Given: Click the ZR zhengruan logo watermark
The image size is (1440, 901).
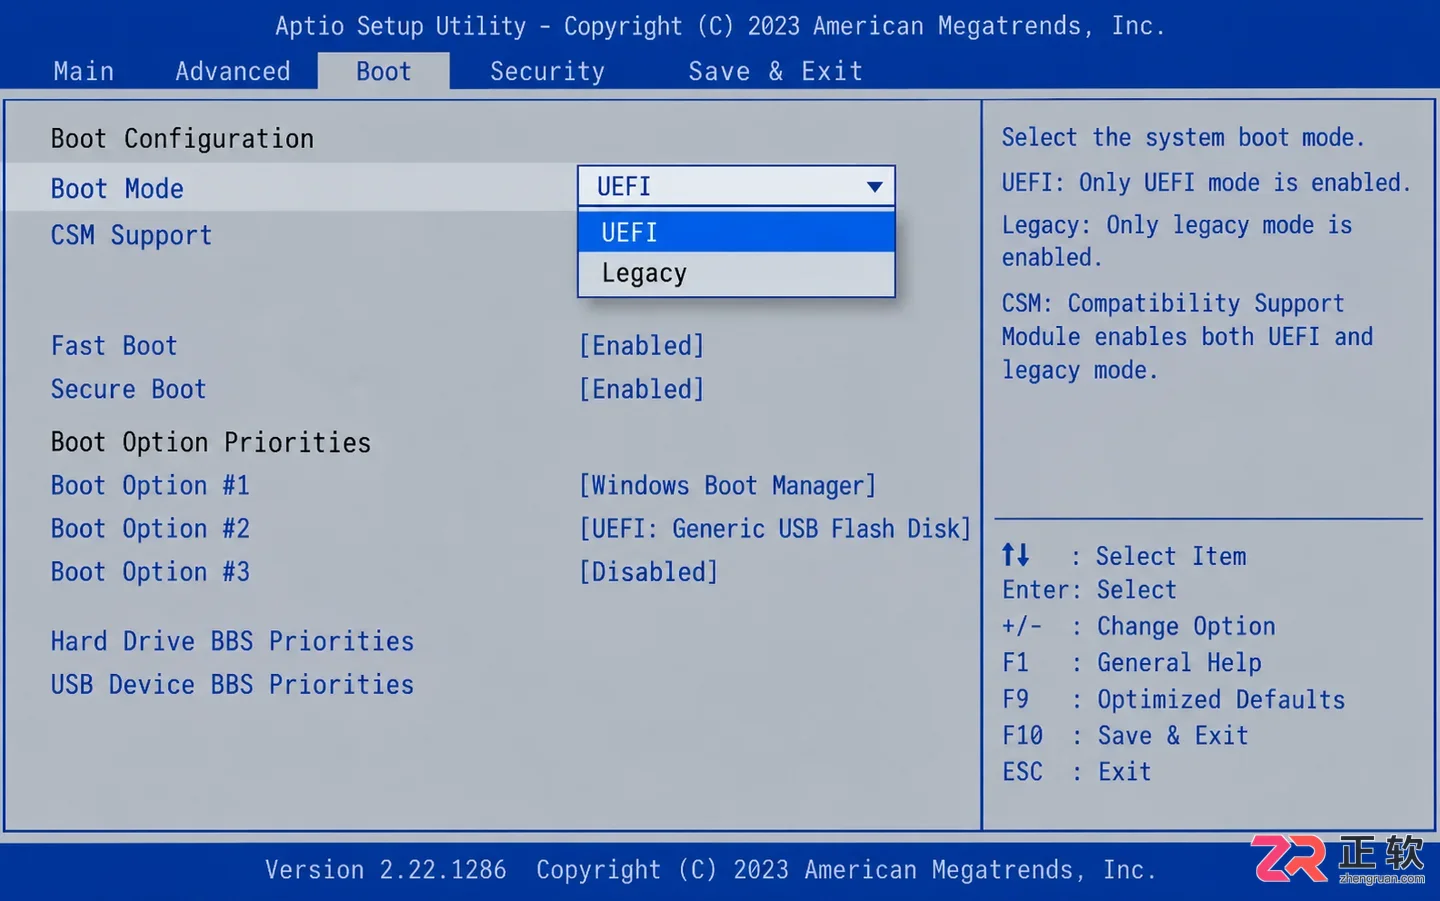Looking at the screenshot, I should point(1338,859).
